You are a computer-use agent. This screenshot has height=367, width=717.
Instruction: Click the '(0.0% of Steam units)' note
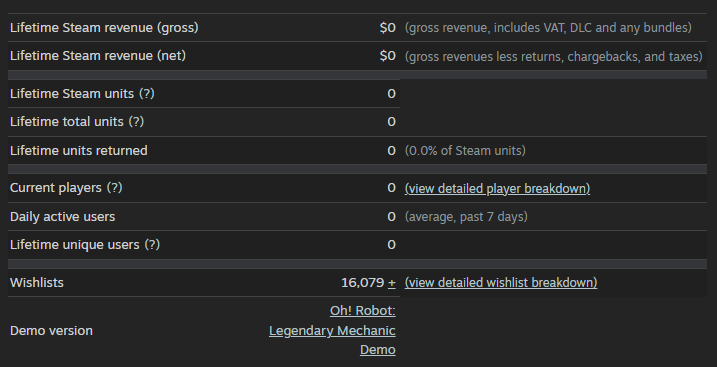point(465,151)
